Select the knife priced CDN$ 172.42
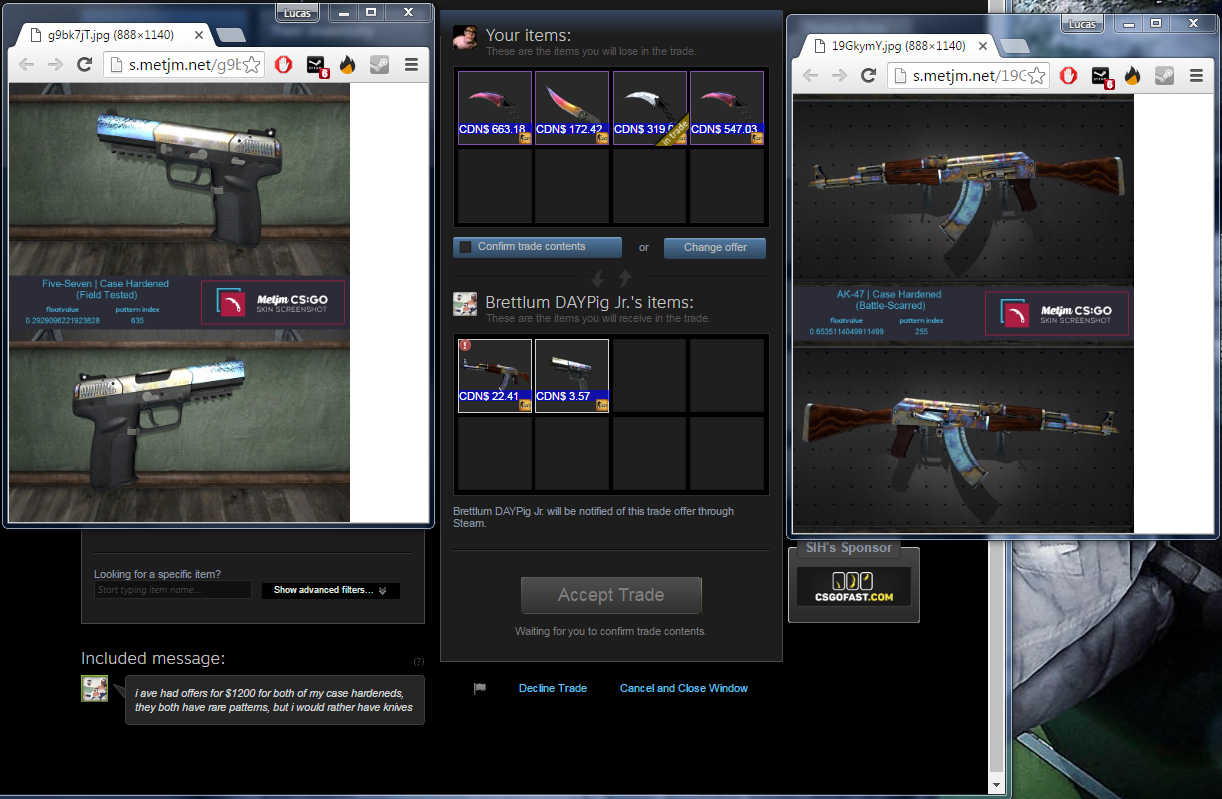1222x799 pixels. point(572,108)
